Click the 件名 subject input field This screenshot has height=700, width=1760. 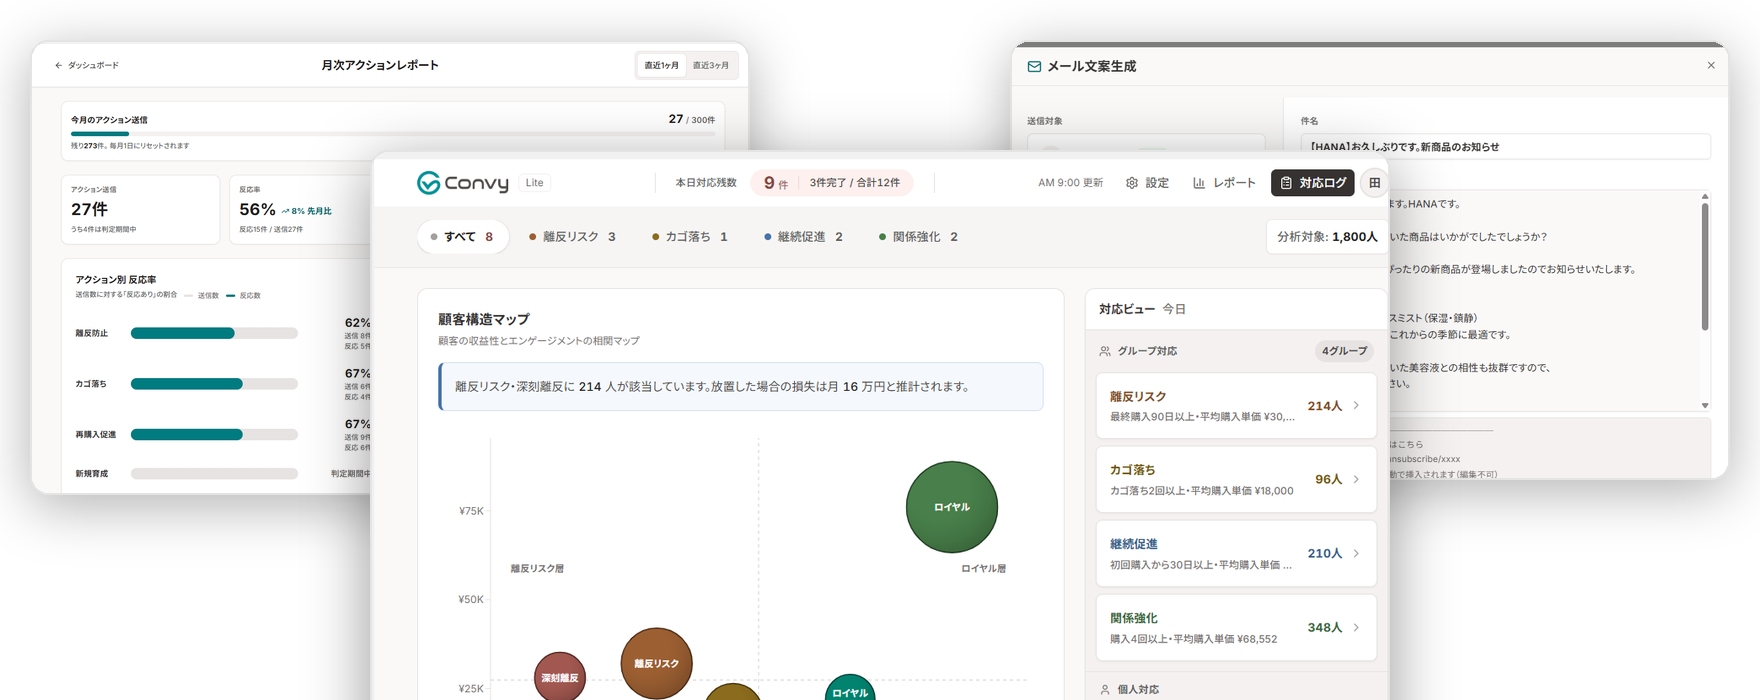click(x=1505, y=147)
